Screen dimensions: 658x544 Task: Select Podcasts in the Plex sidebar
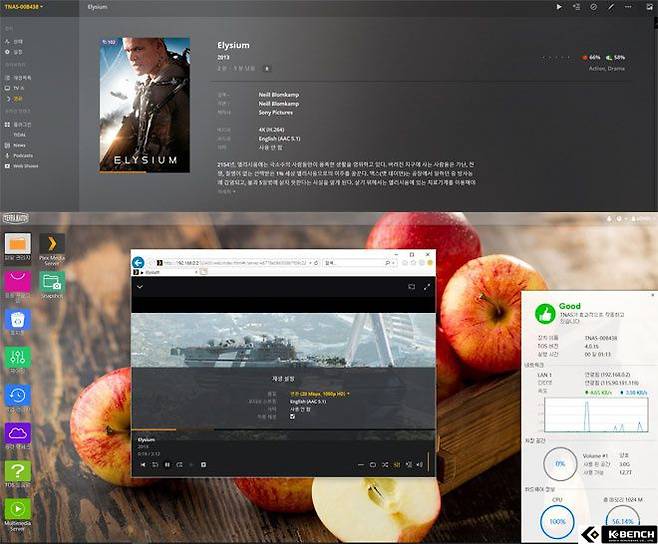23,156
